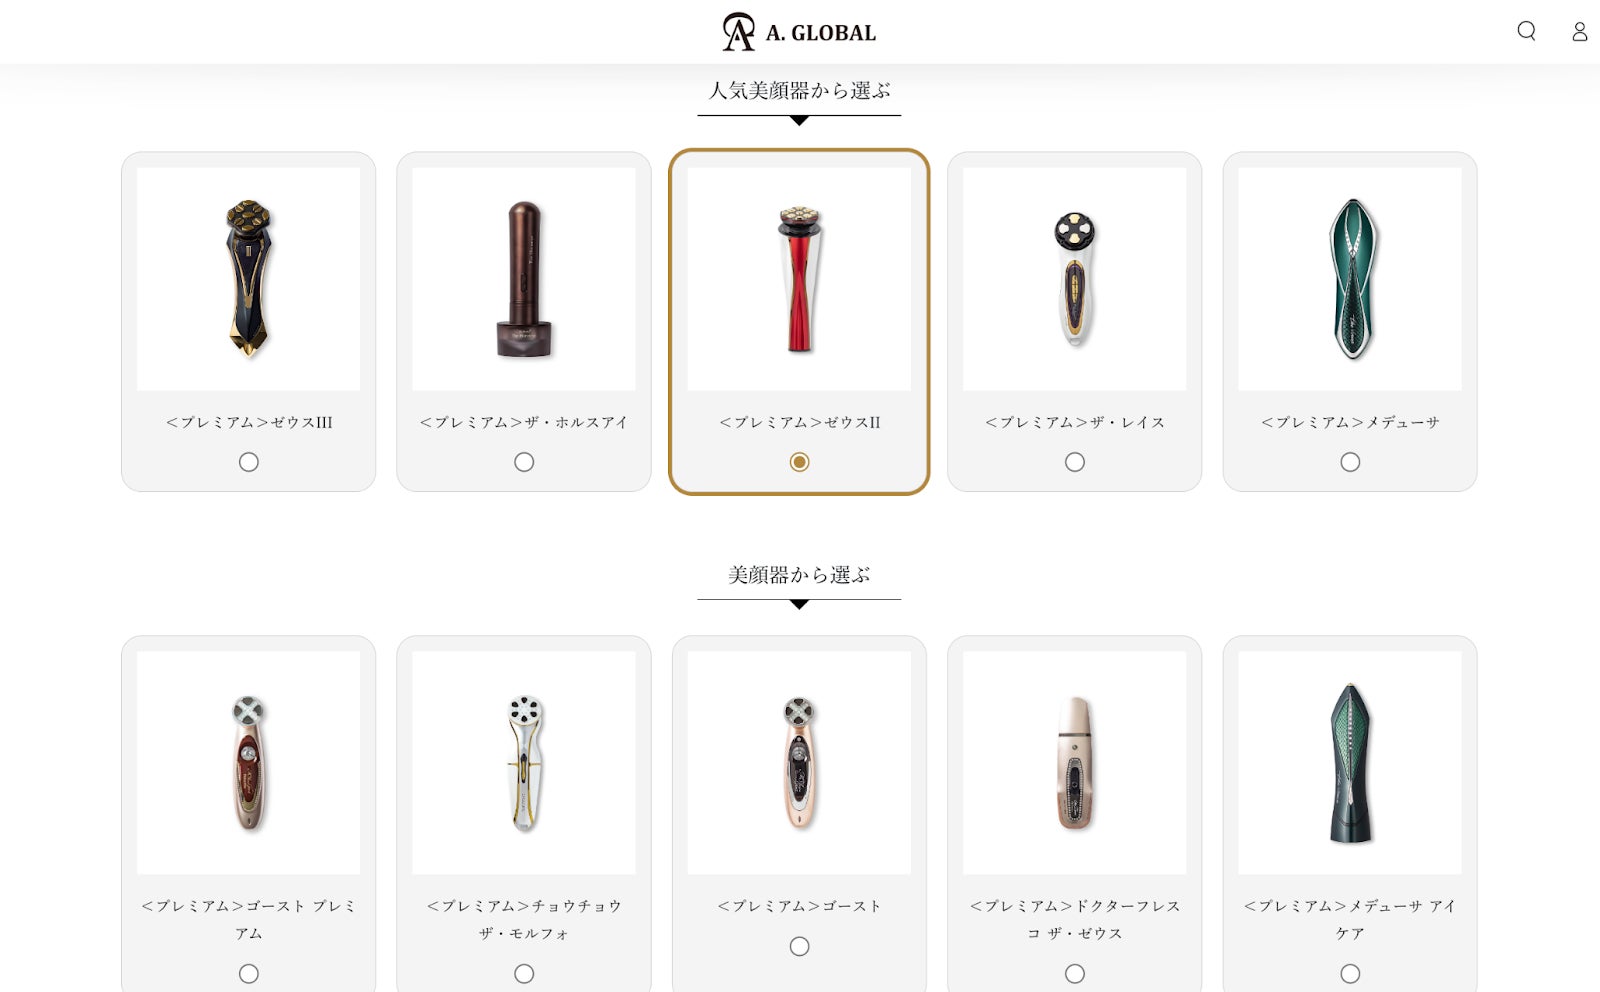
Task: Click the チョウチョウ ザ・モルフォ product image
Action: tap(524, 763)
